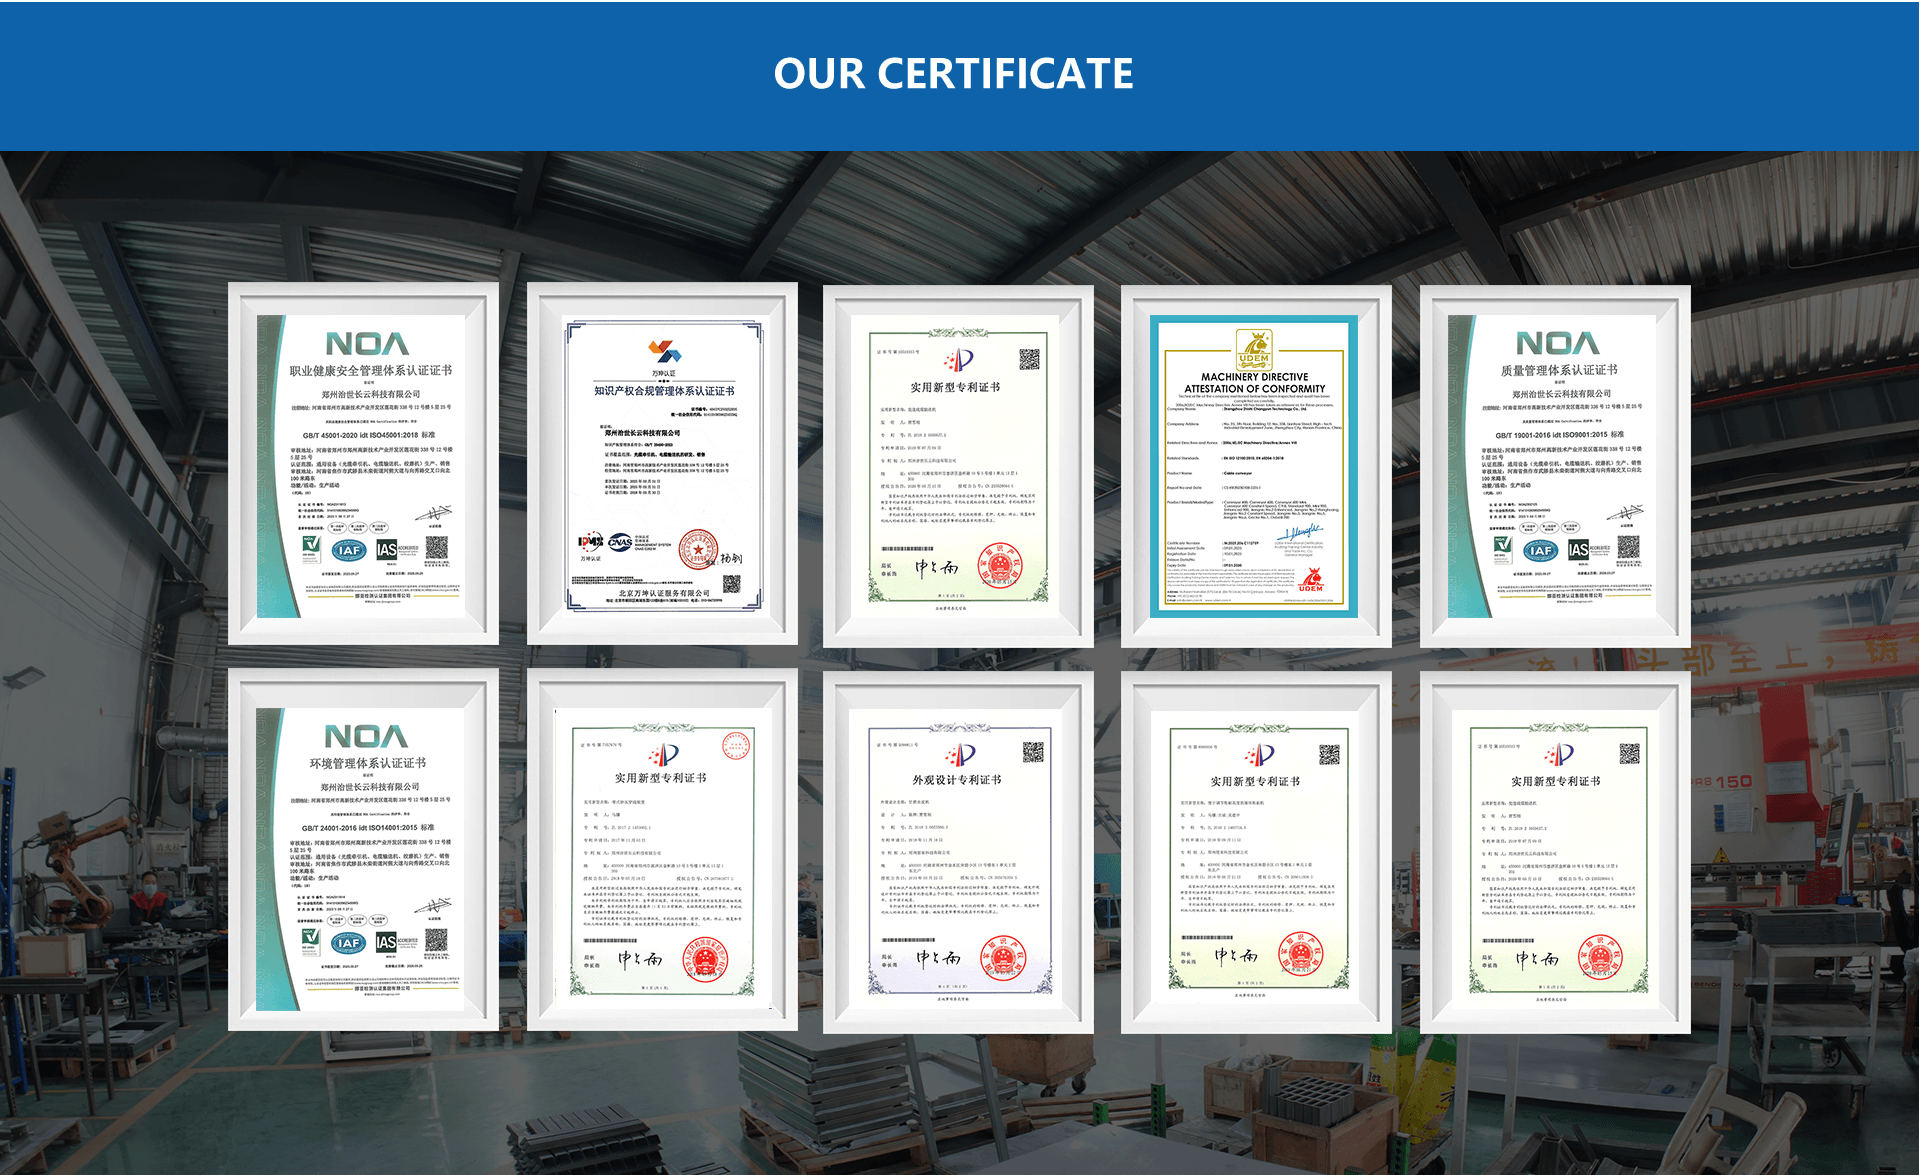
Task: Open the UDEM Machinery Directive conformity certificate
Action: click(1255, 465)
